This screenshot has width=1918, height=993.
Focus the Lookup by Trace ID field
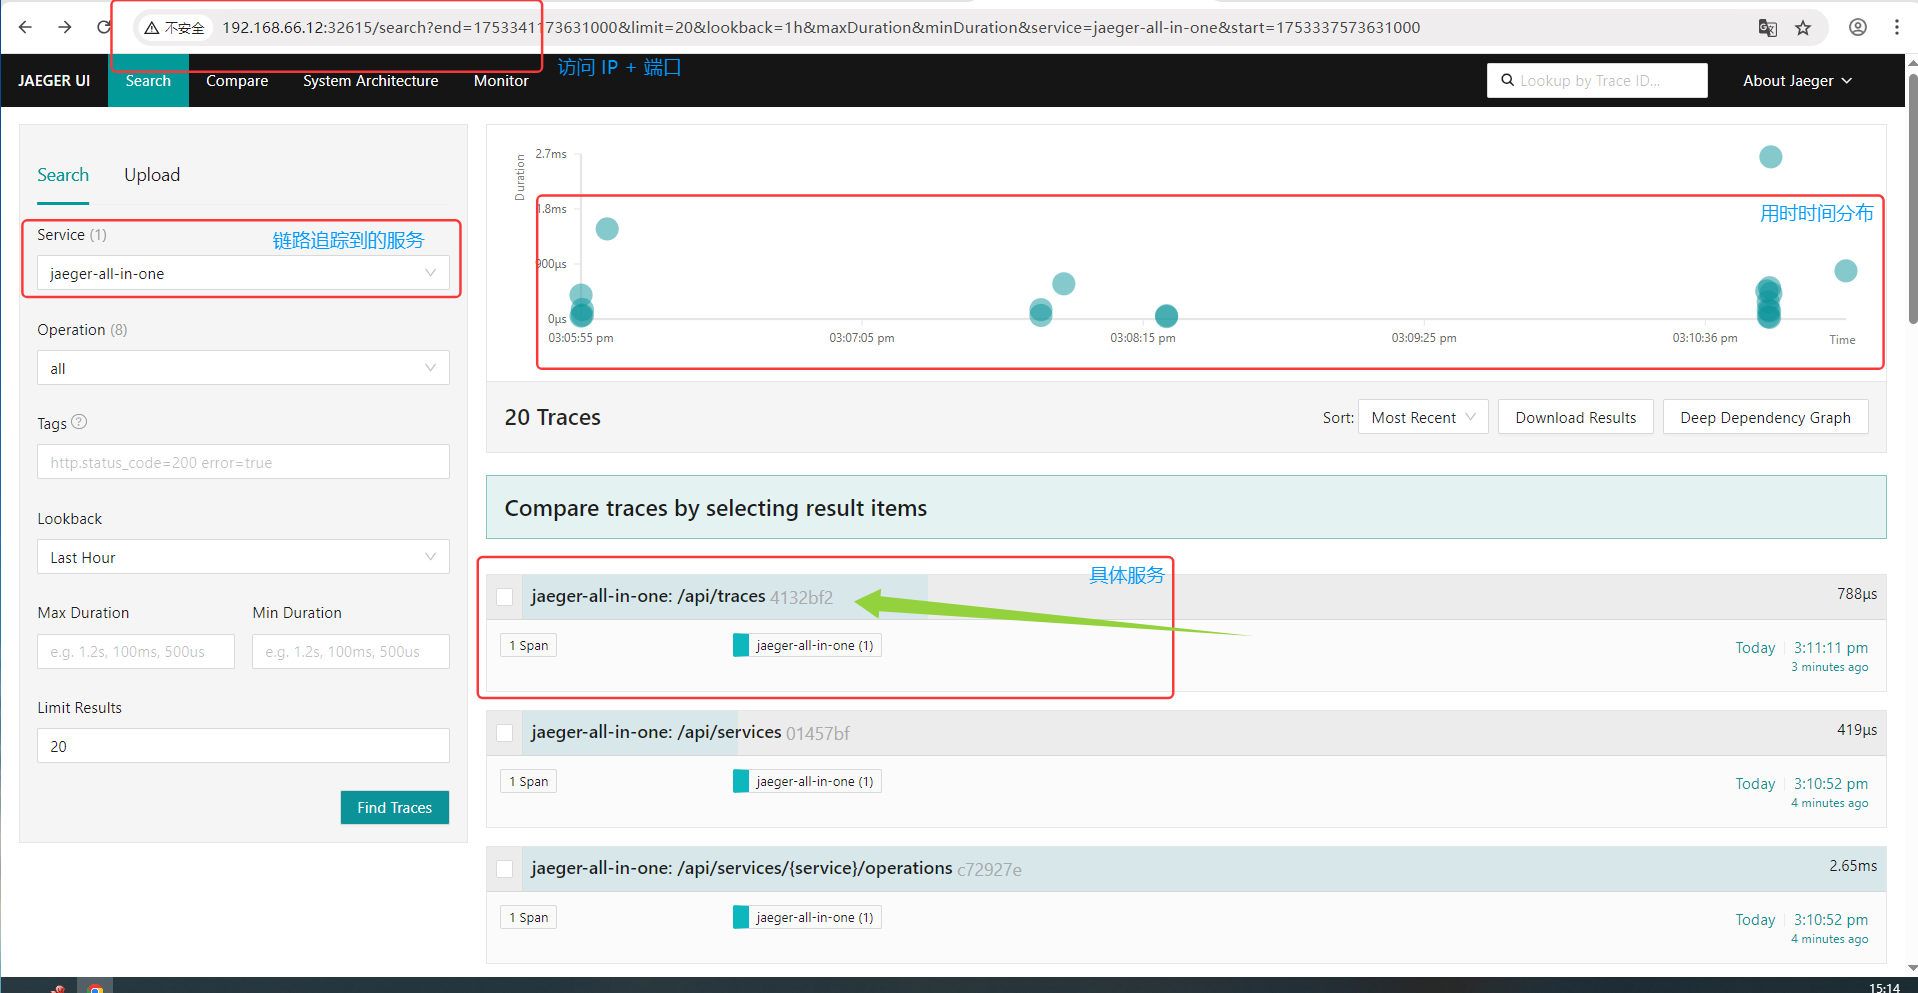point(1597,81)
